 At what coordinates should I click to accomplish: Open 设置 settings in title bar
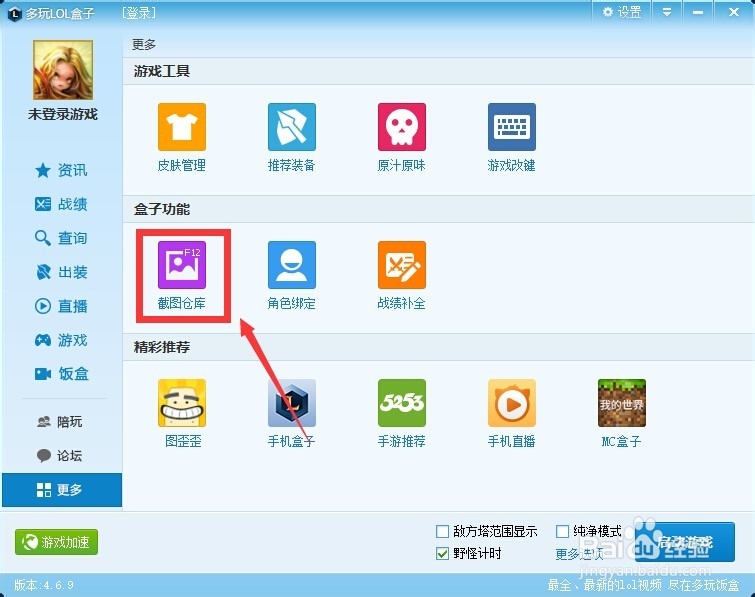click(622, 12)
